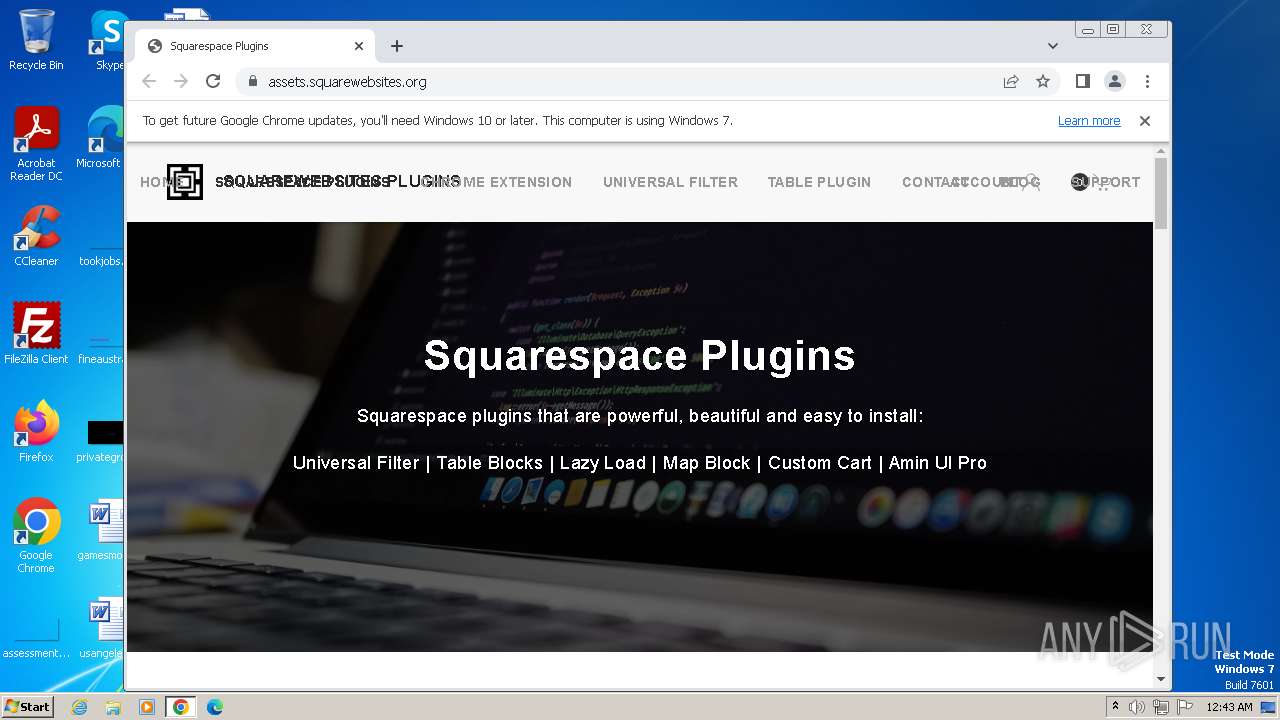The image size is (1280, 720).
Task: Open Acrobat Reader DC shortcut
Action: tap(36, 144)
